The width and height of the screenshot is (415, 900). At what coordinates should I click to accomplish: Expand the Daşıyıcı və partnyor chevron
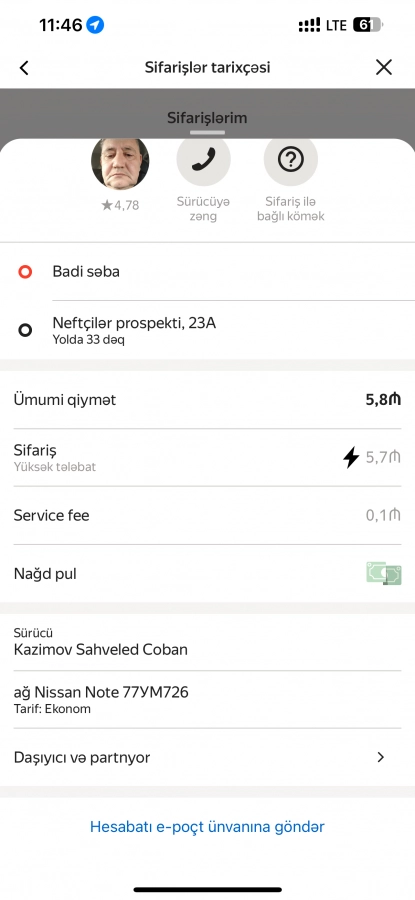[381, 757]
